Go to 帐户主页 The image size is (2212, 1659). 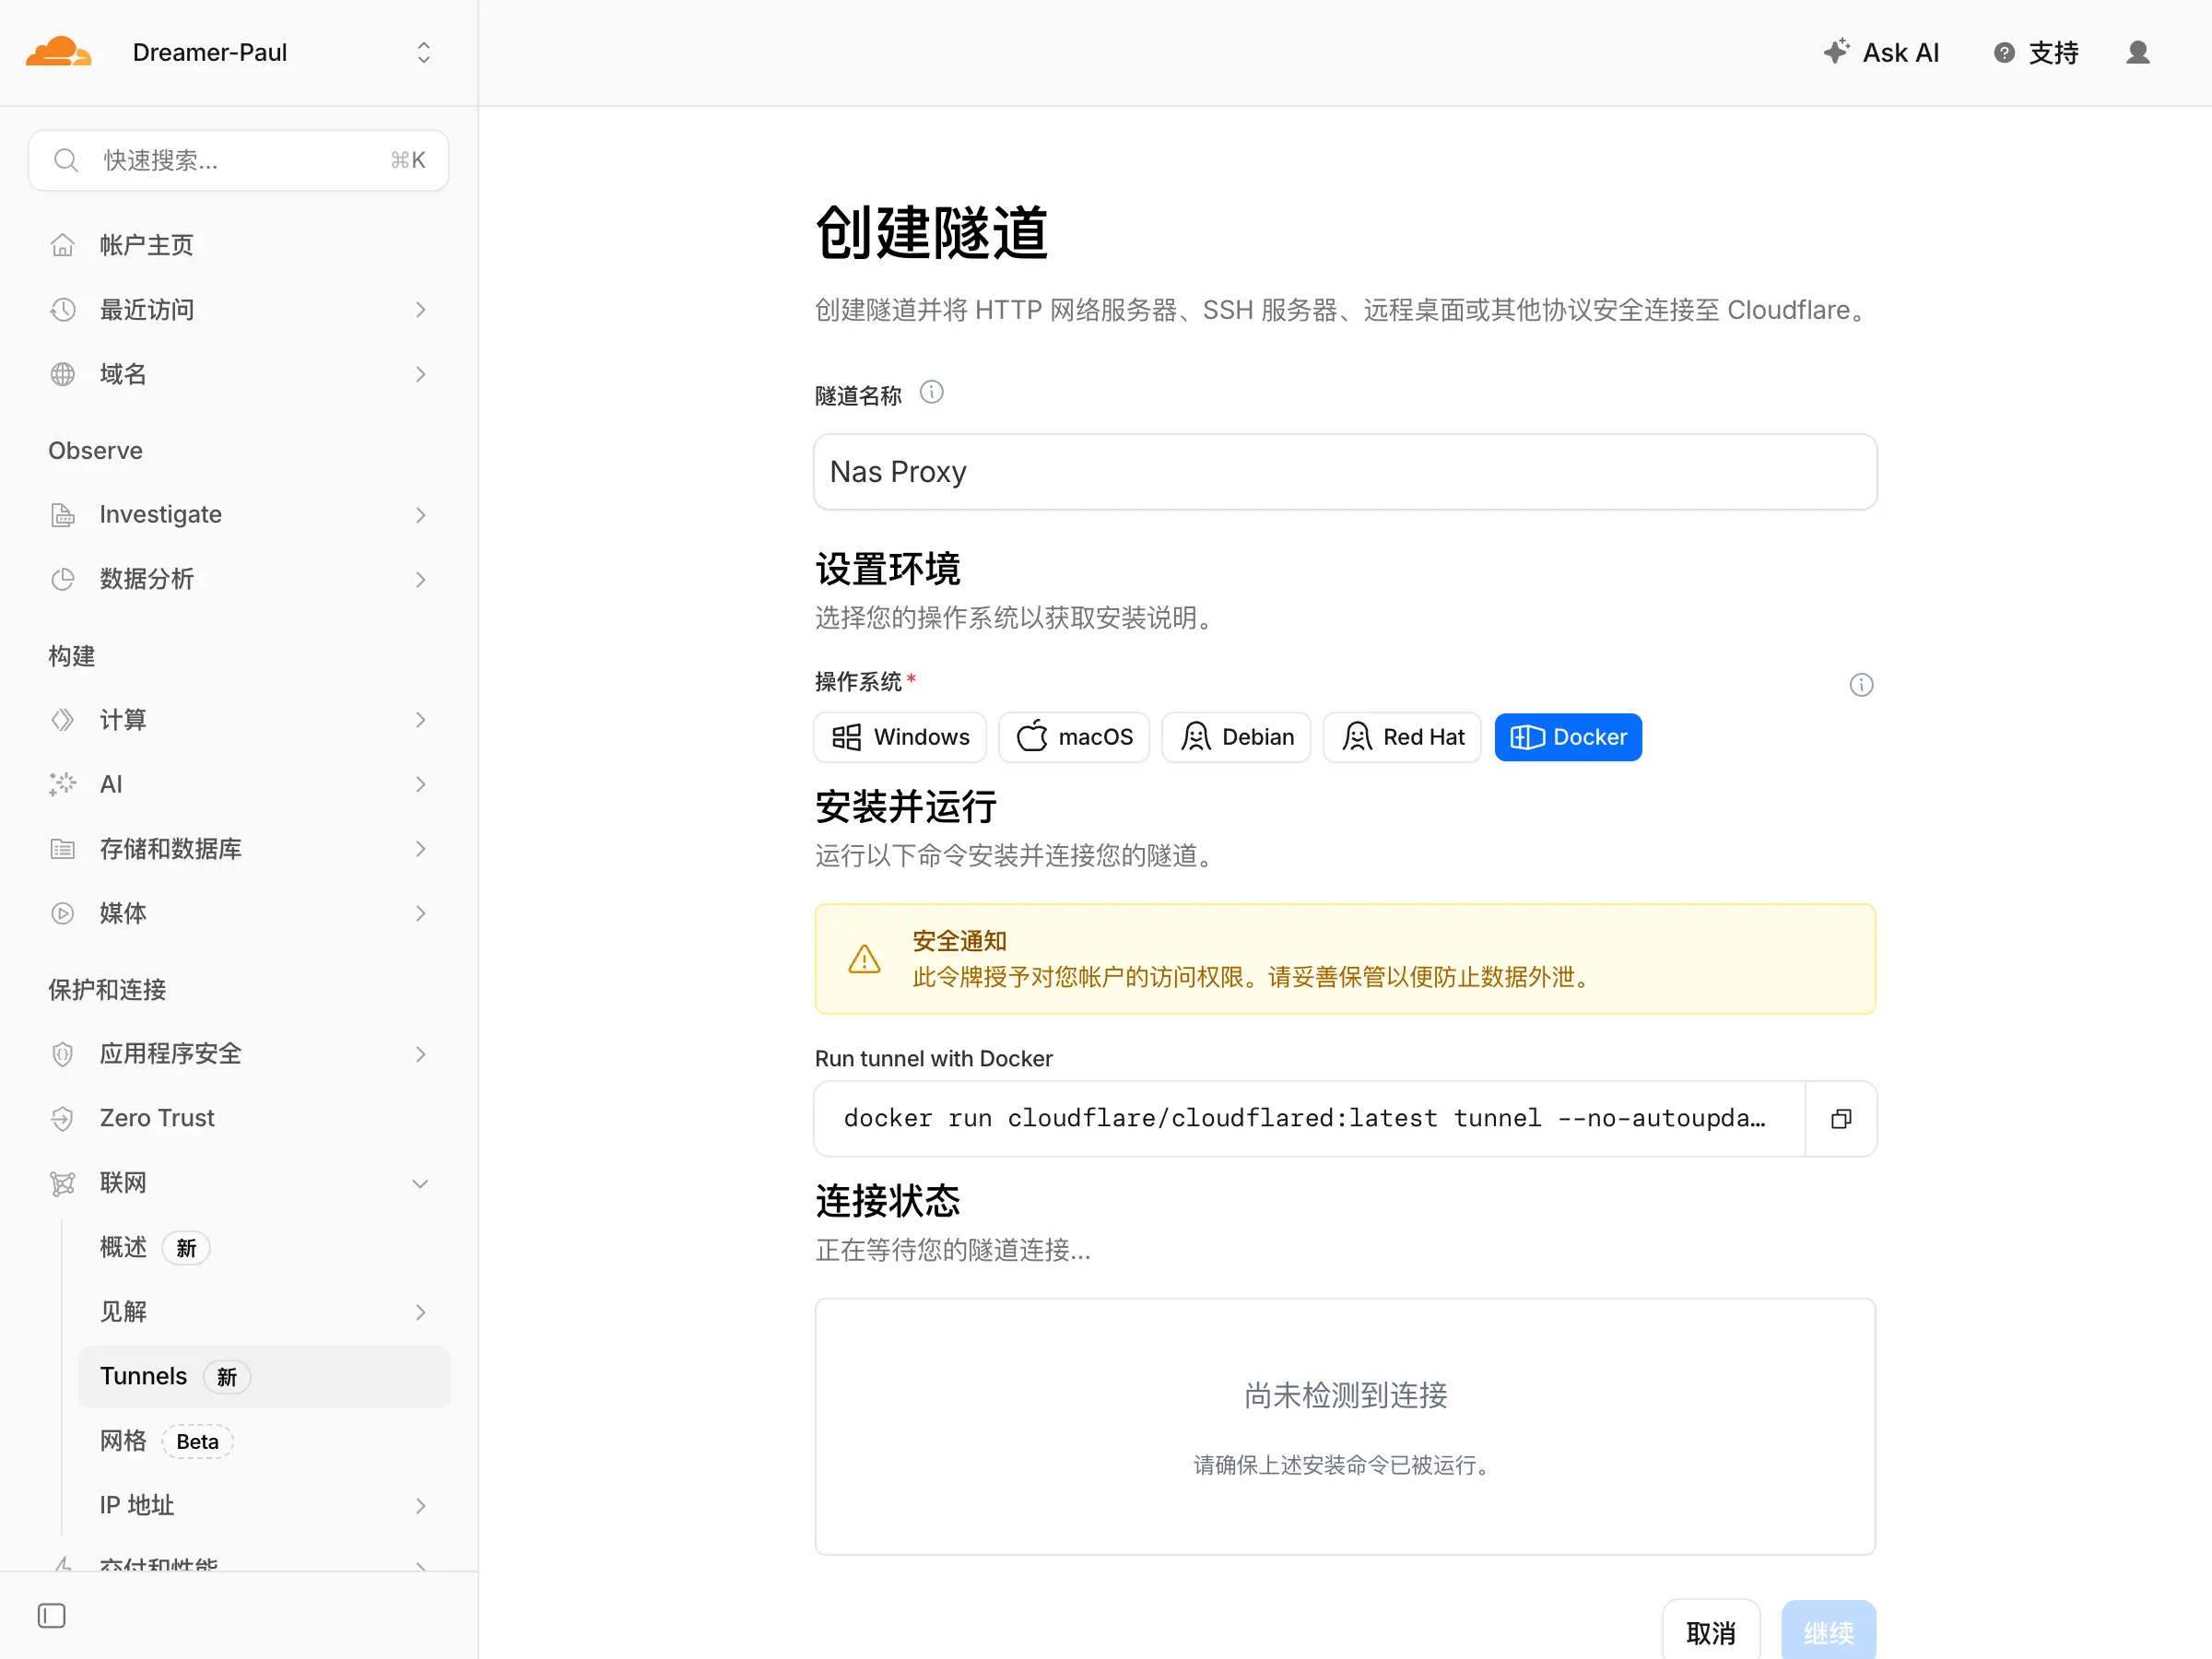(146, 245)
